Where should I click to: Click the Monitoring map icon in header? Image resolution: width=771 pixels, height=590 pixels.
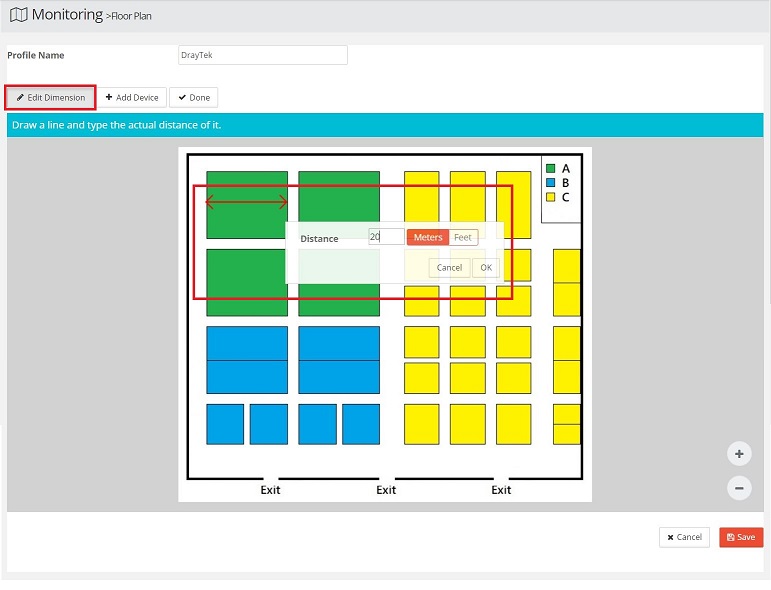[x=19, y=15]
